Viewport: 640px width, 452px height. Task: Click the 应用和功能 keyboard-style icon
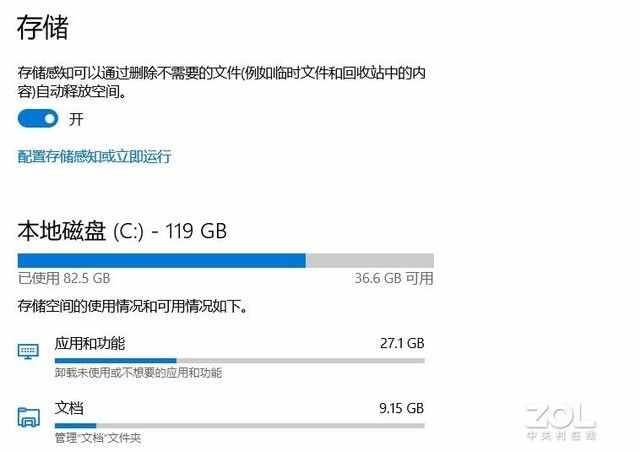(28, 352)
